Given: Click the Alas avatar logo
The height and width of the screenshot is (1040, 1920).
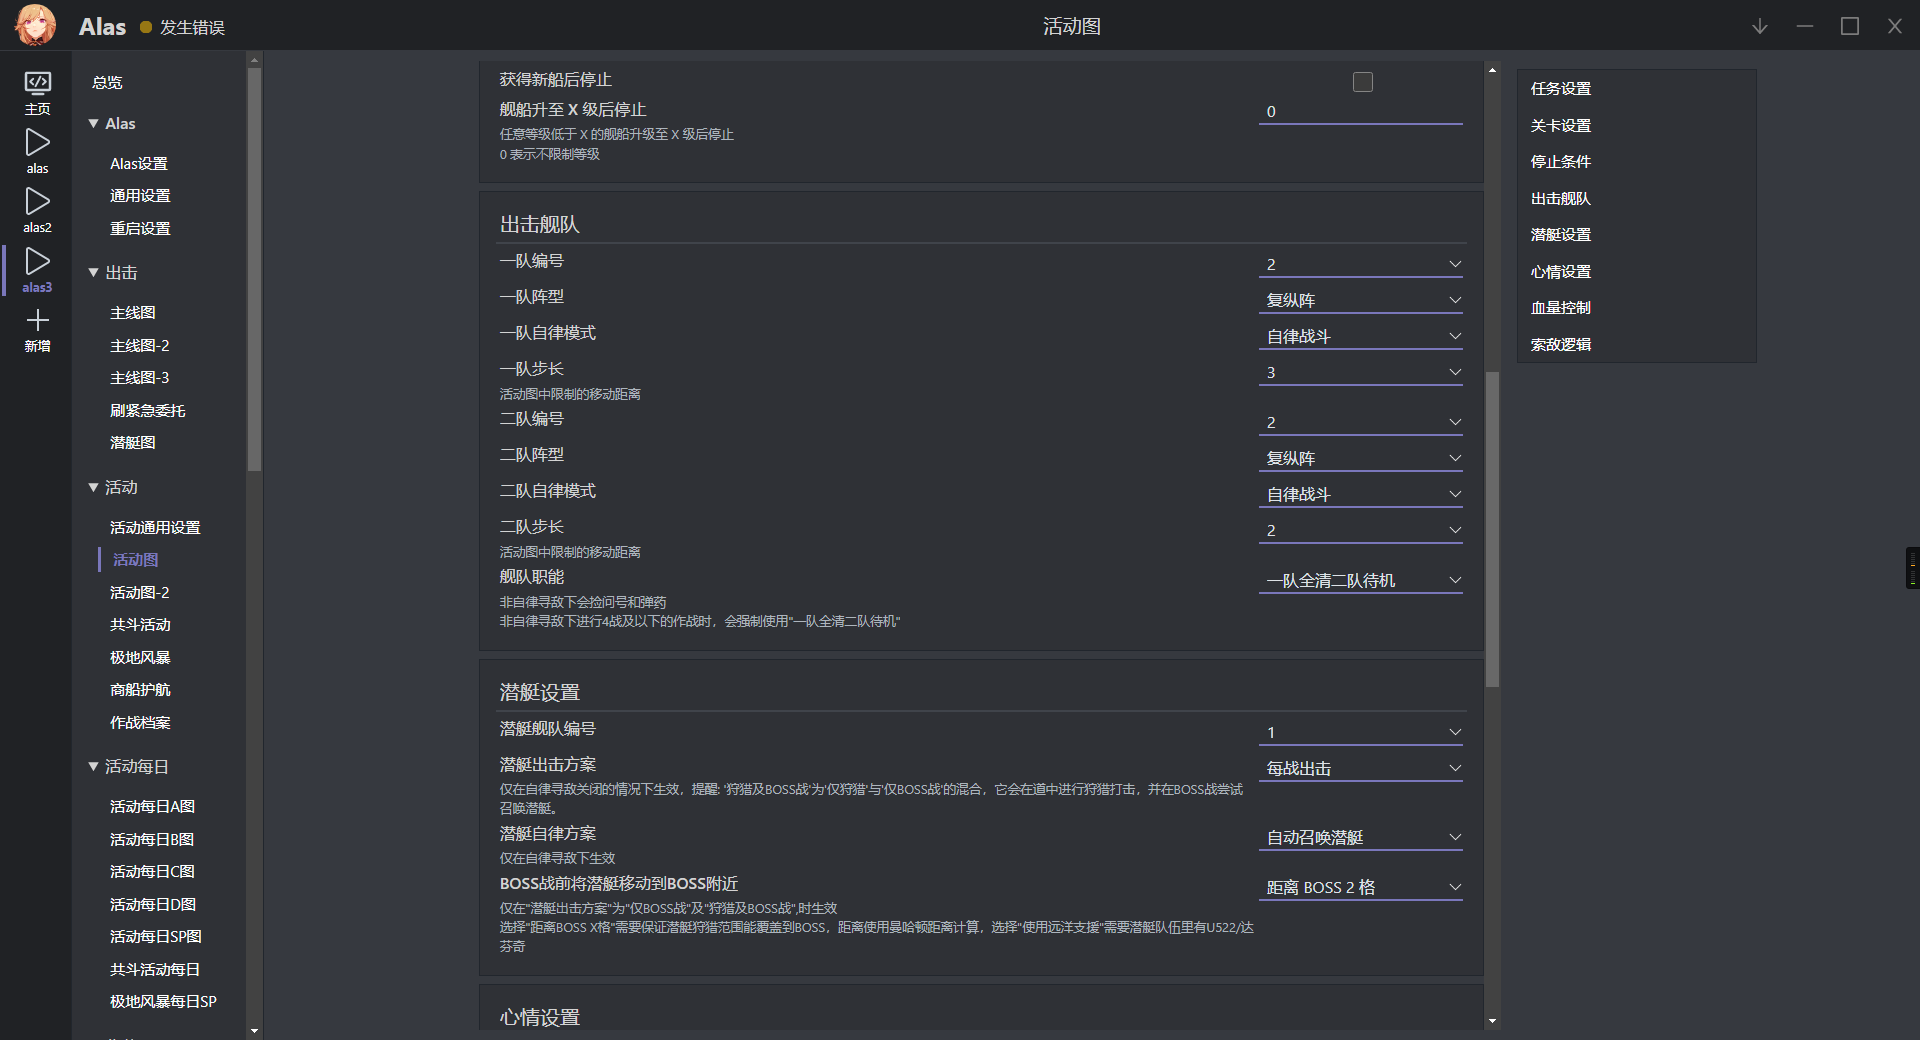Looking at the screenshot, I should (x=36, y=25).
